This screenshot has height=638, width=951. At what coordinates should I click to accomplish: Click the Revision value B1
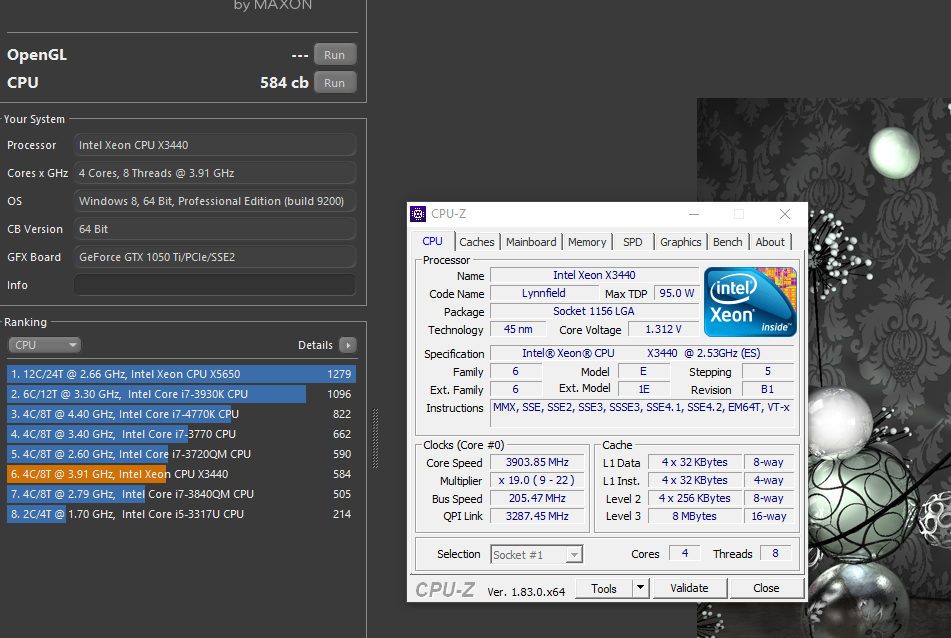tap(768, 389)
